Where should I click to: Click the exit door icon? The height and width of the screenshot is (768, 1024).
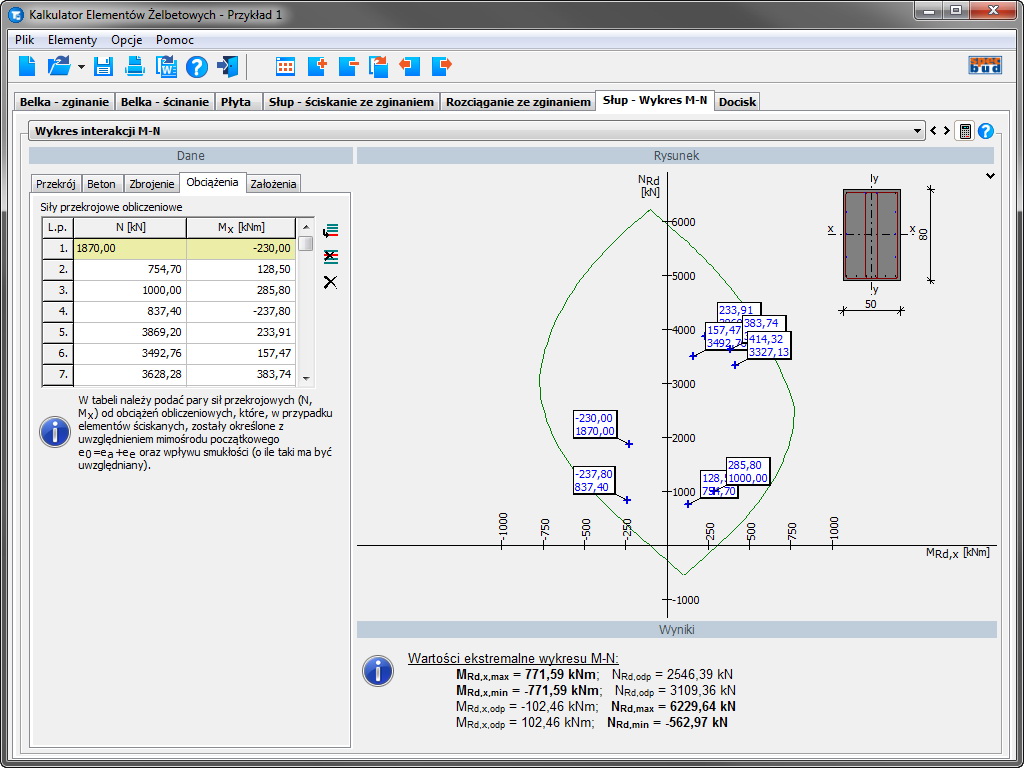[x=228, y=67]
